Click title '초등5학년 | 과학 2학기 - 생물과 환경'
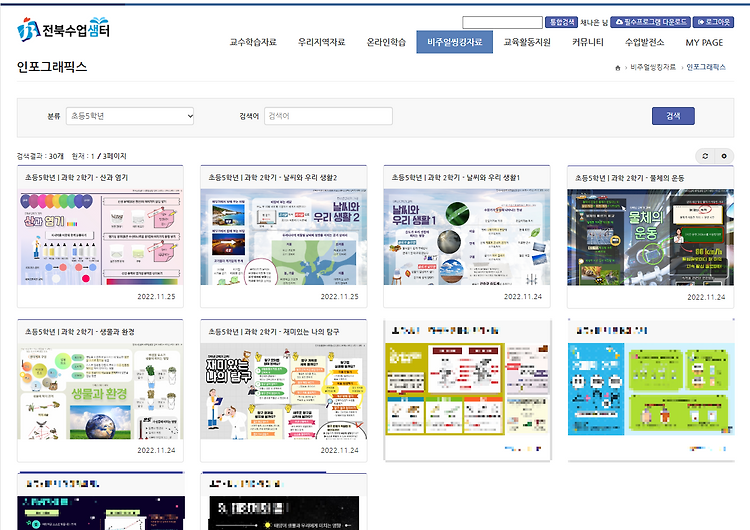Screen dimensions: 750x530 tap(80, 331)
